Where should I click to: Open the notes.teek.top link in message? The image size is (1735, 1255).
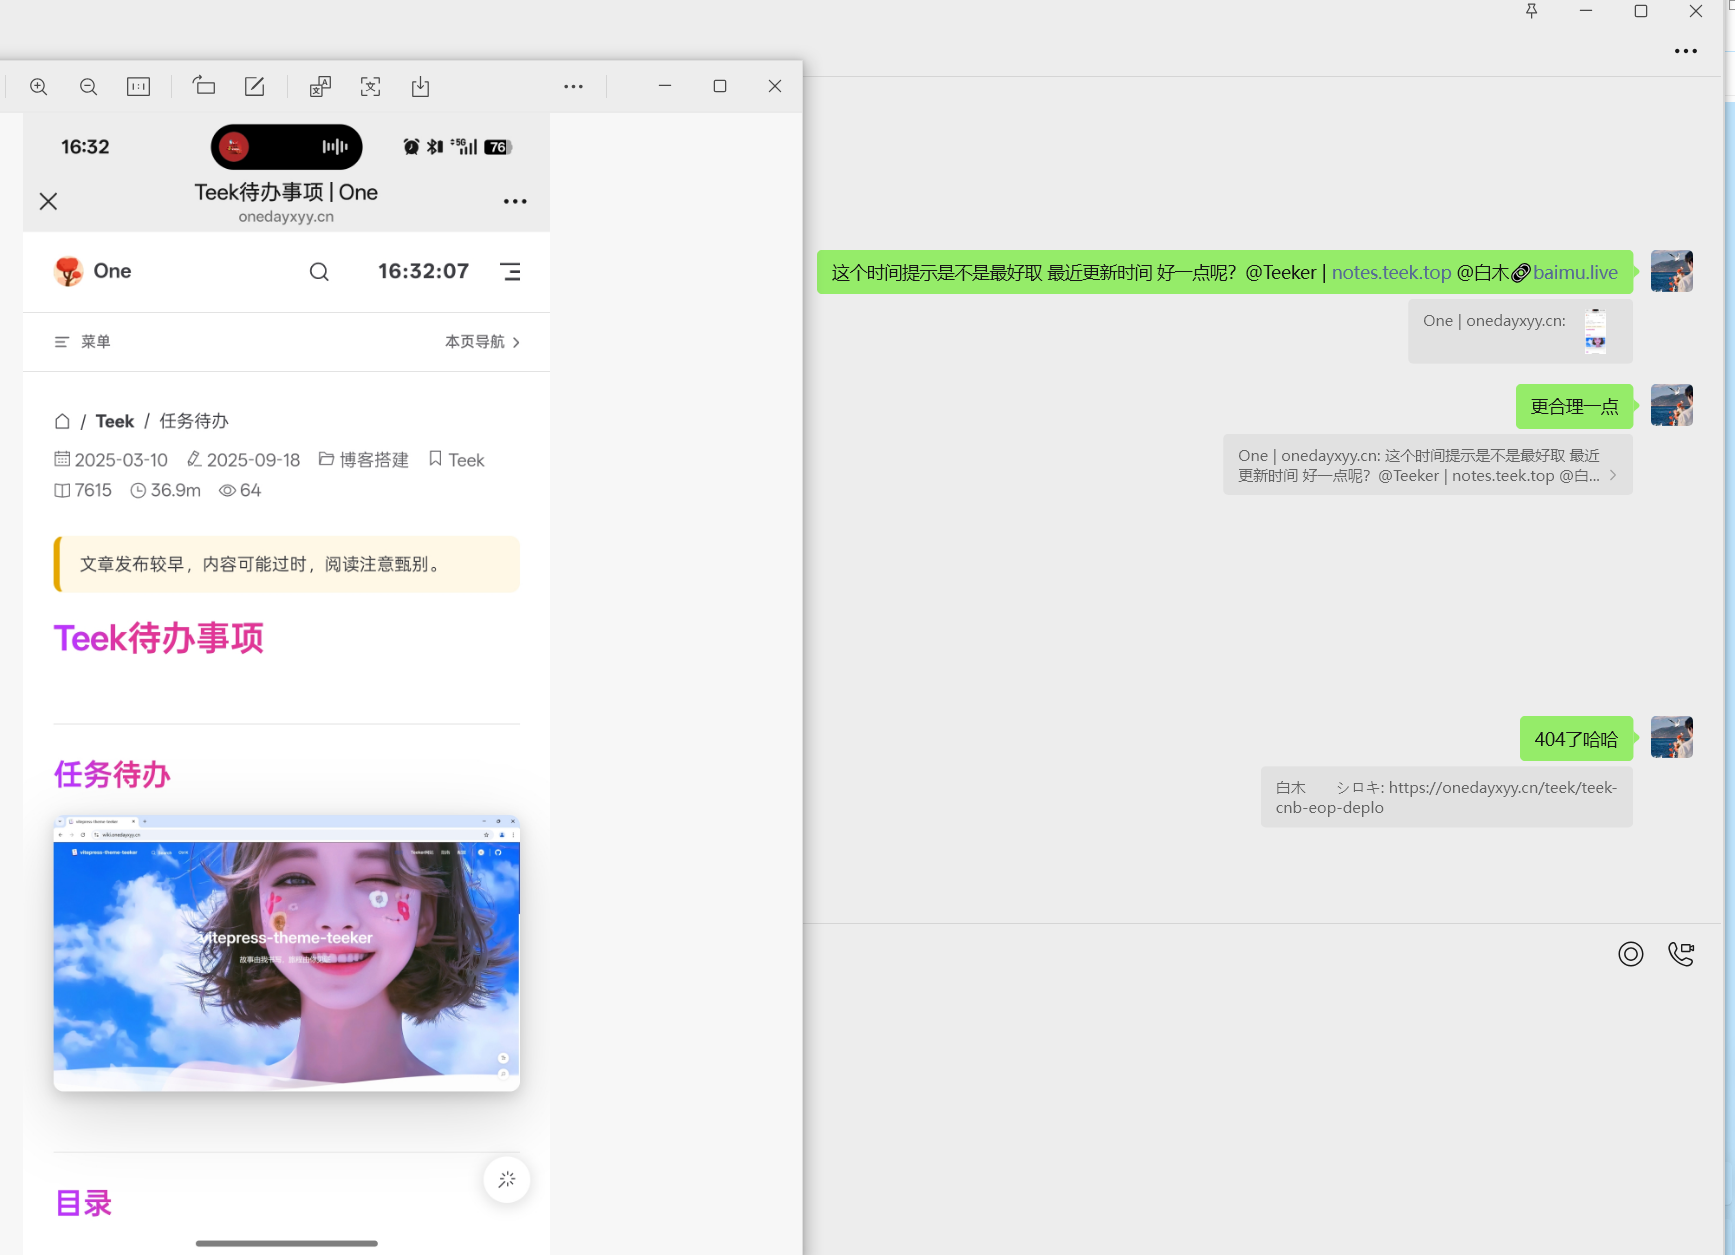coord(1391,272)
